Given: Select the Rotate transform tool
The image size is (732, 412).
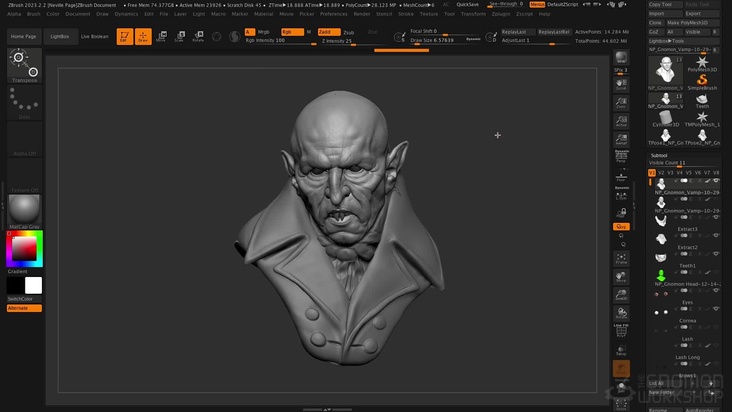Looking at the screenshot, I should 197,37.
